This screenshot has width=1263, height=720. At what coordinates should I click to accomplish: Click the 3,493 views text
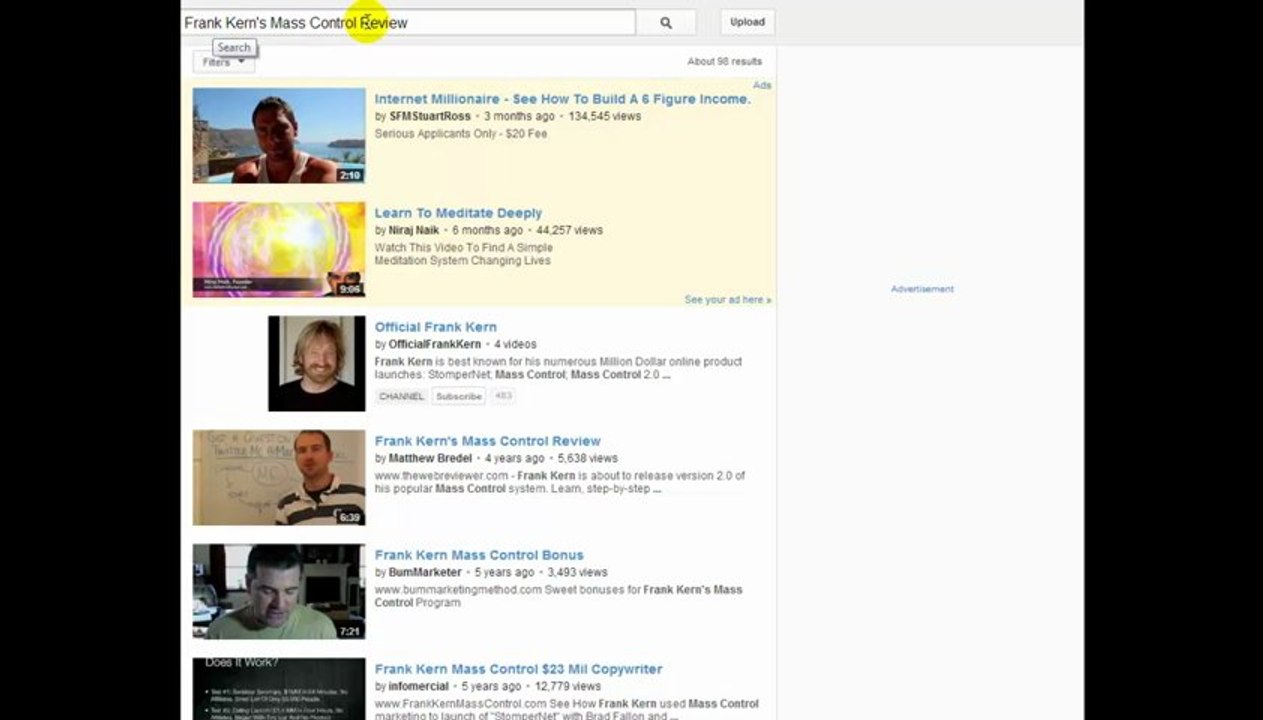click(x=577, y=572)
